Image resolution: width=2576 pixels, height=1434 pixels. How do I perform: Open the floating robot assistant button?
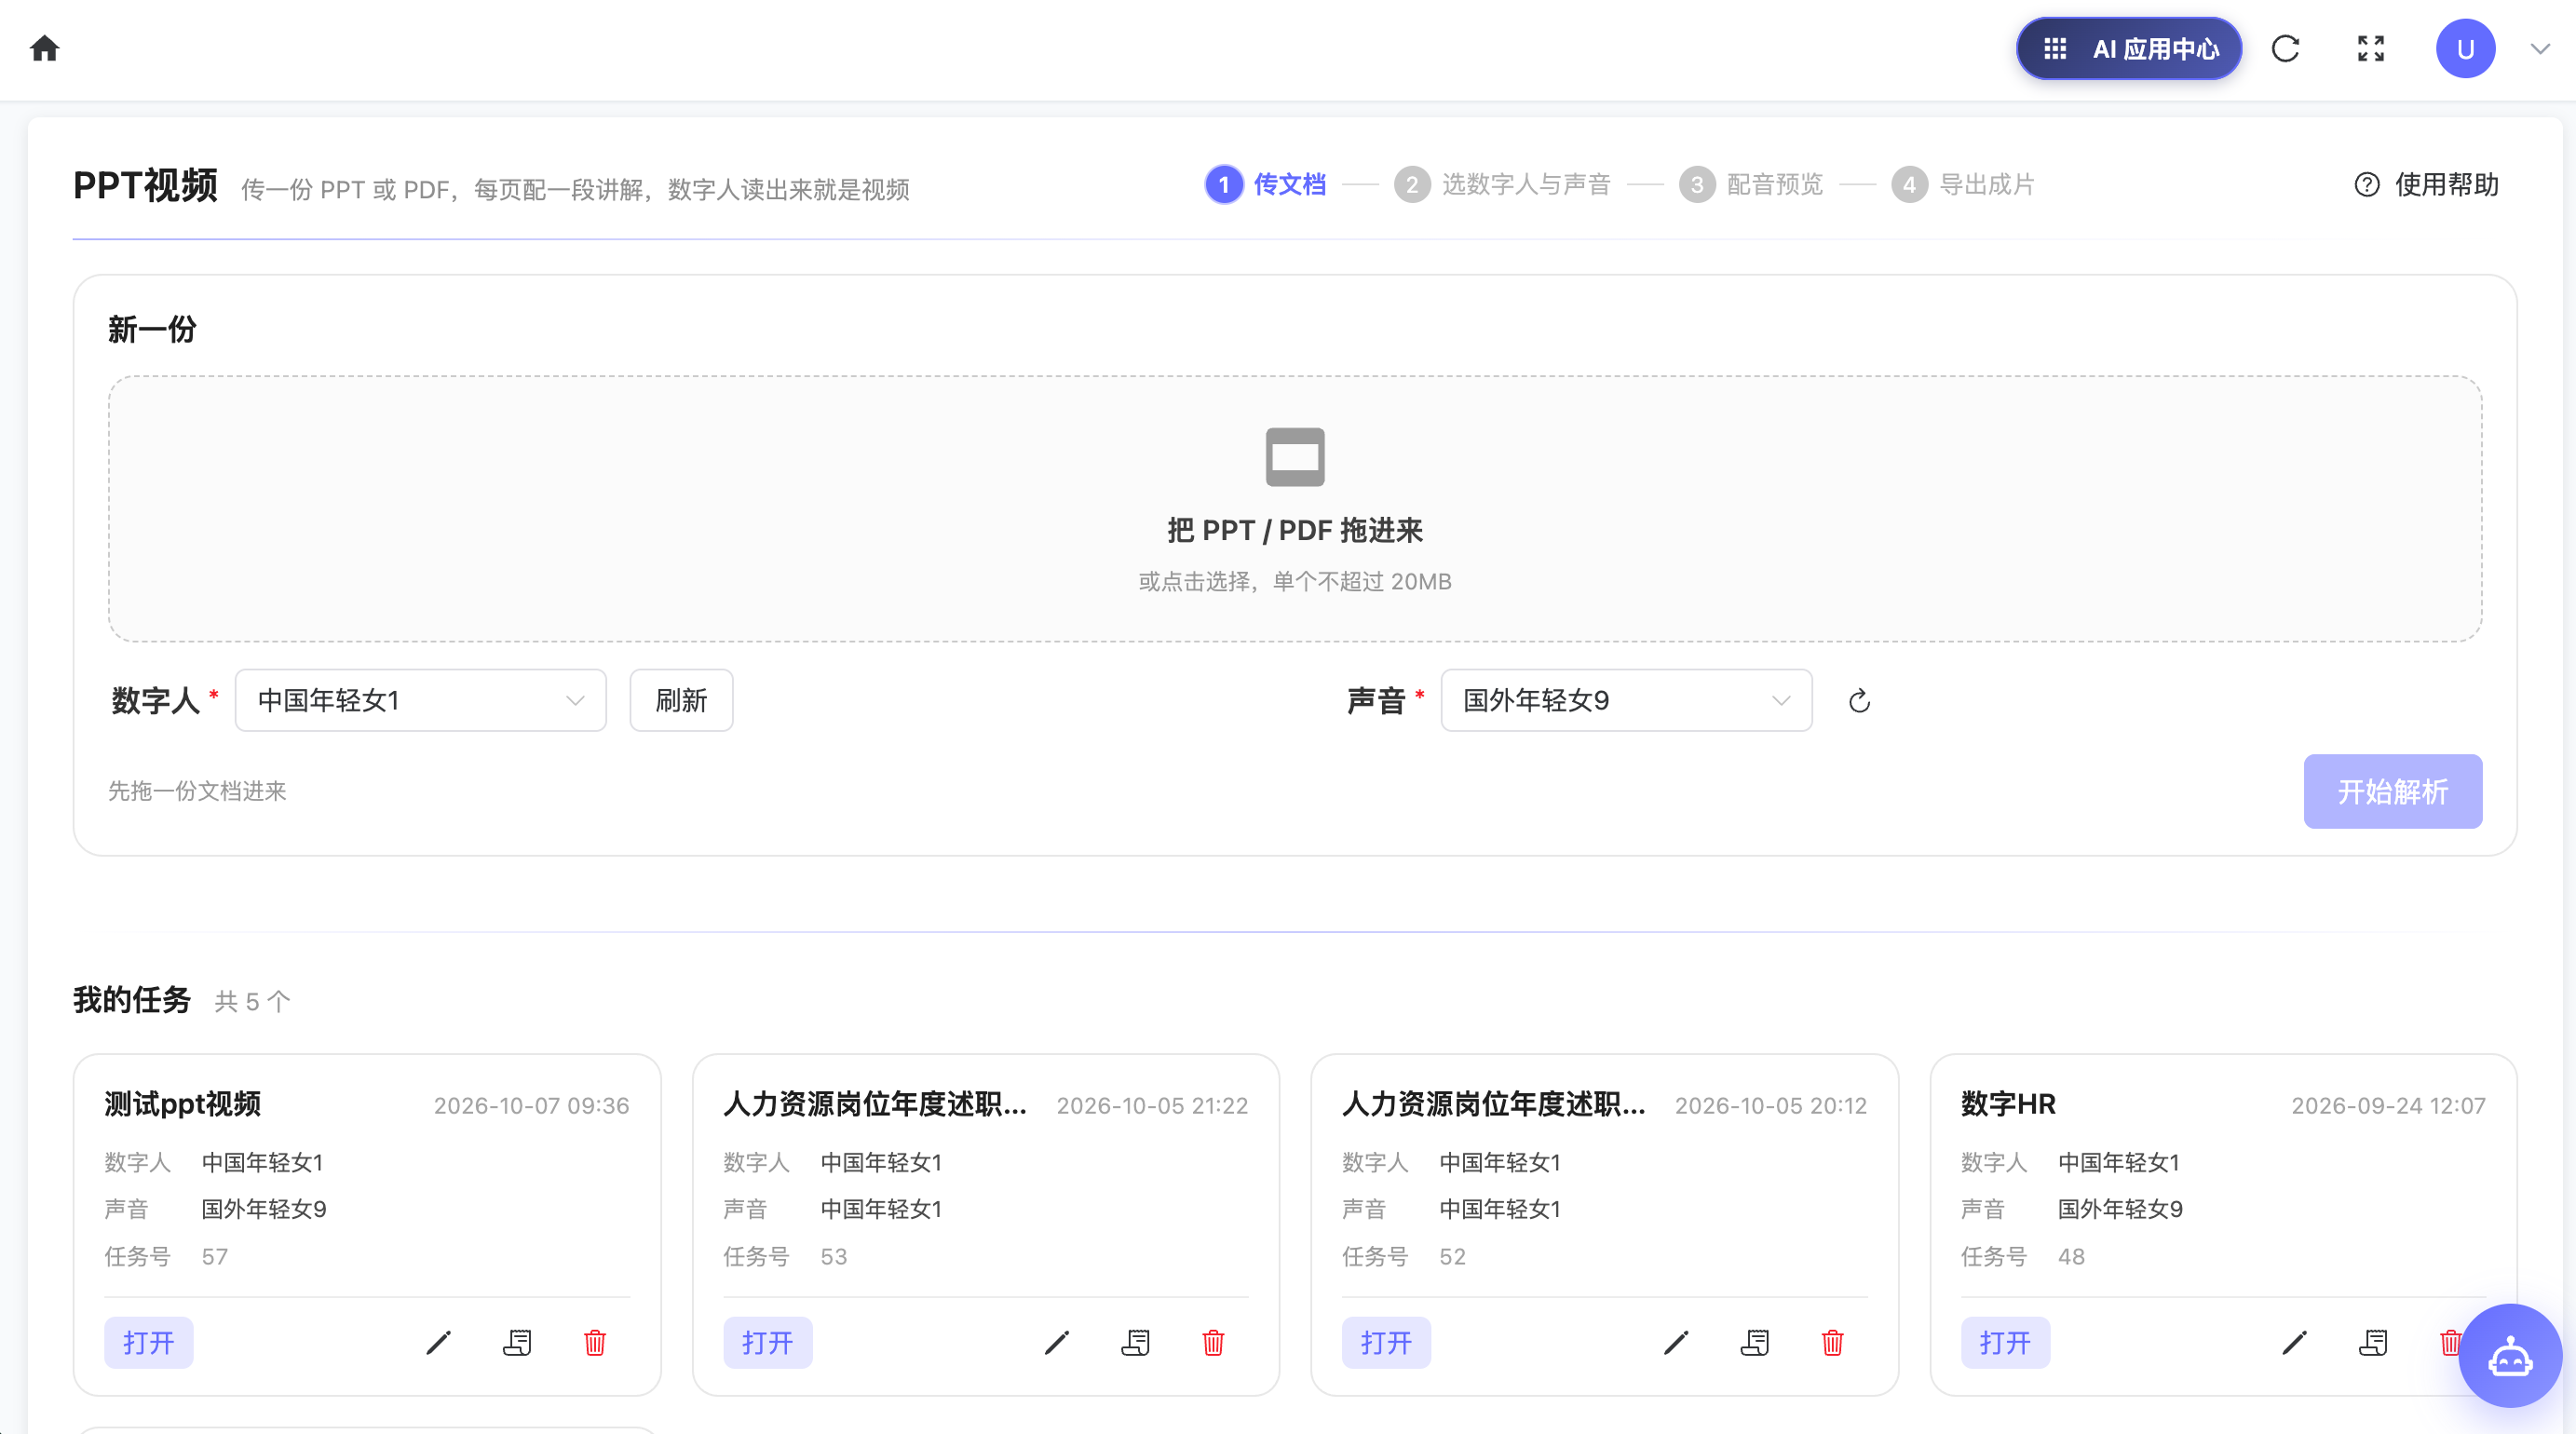pyautogui.click(x=2509, y=1356)
